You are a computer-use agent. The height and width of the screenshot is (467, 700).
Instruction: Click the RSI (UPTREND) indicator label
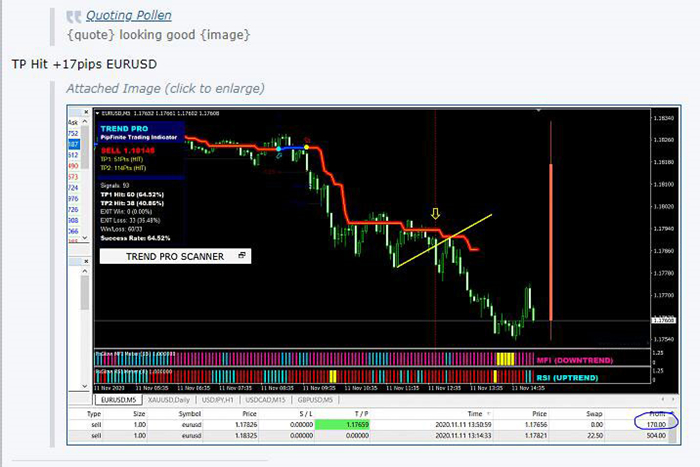pos(567,378)
